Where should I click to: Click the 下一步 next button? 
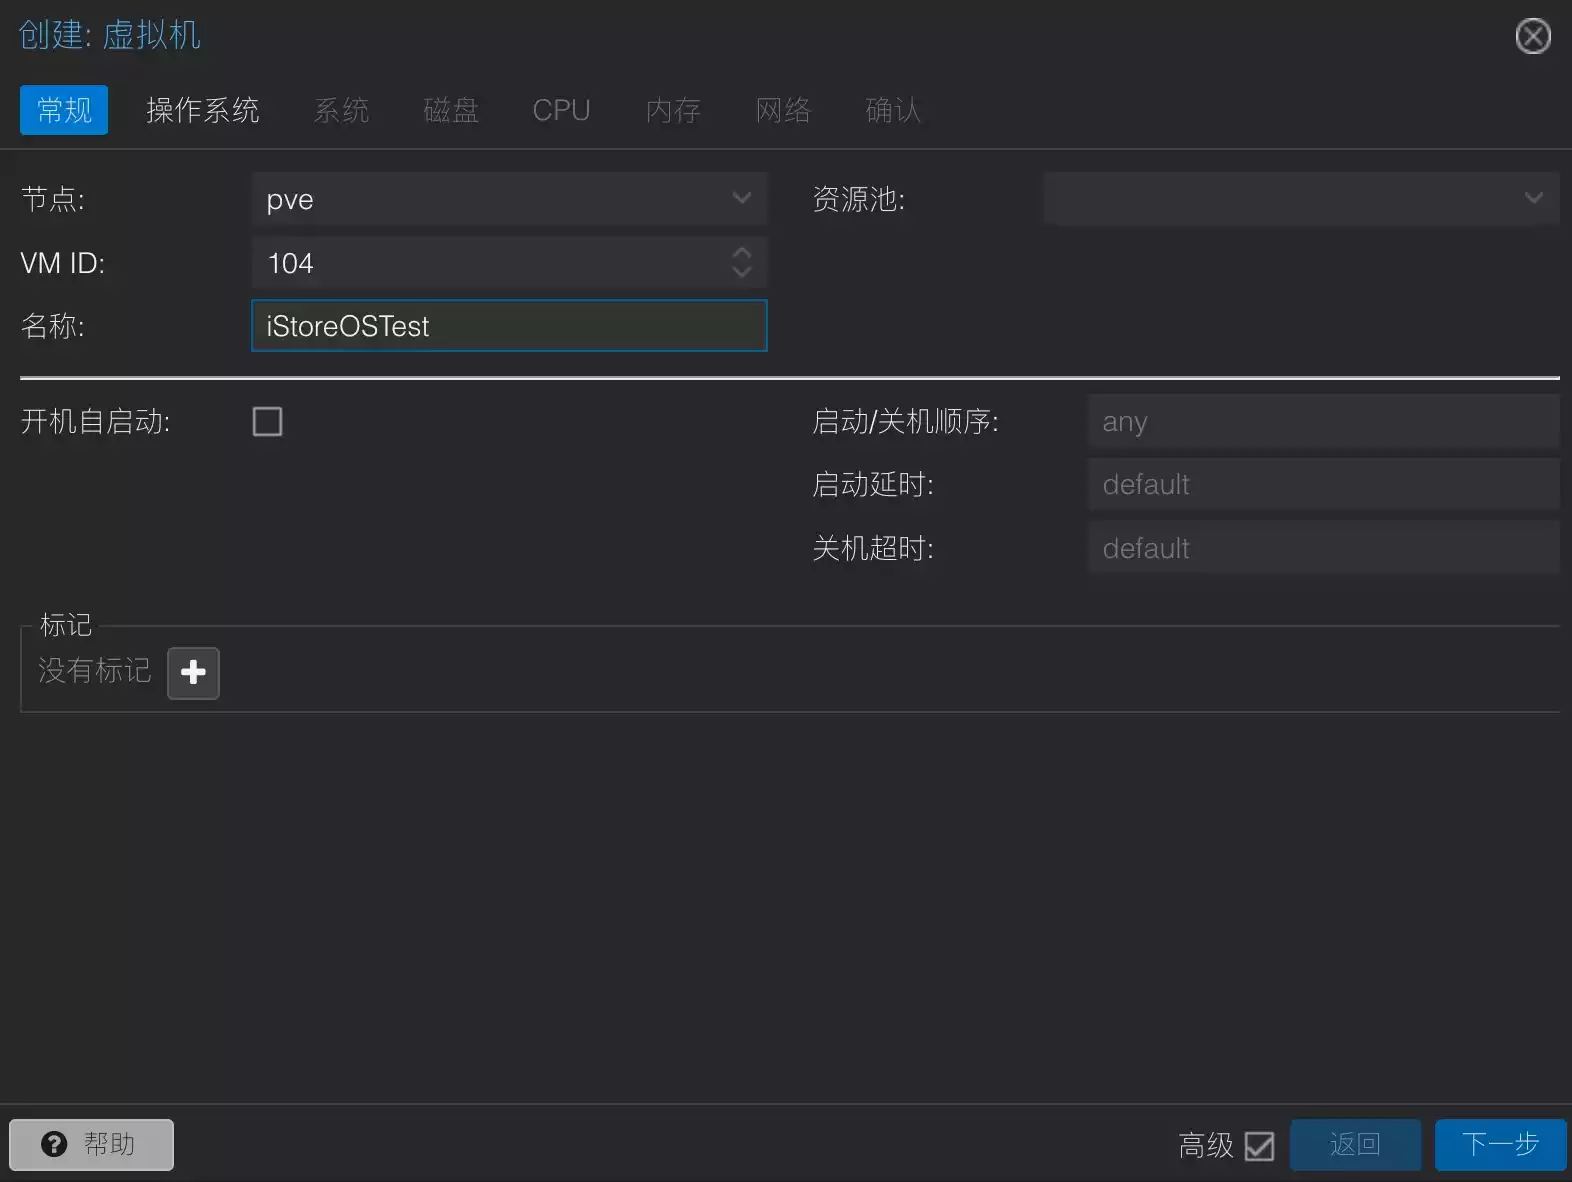(x=1499, y=1145)
